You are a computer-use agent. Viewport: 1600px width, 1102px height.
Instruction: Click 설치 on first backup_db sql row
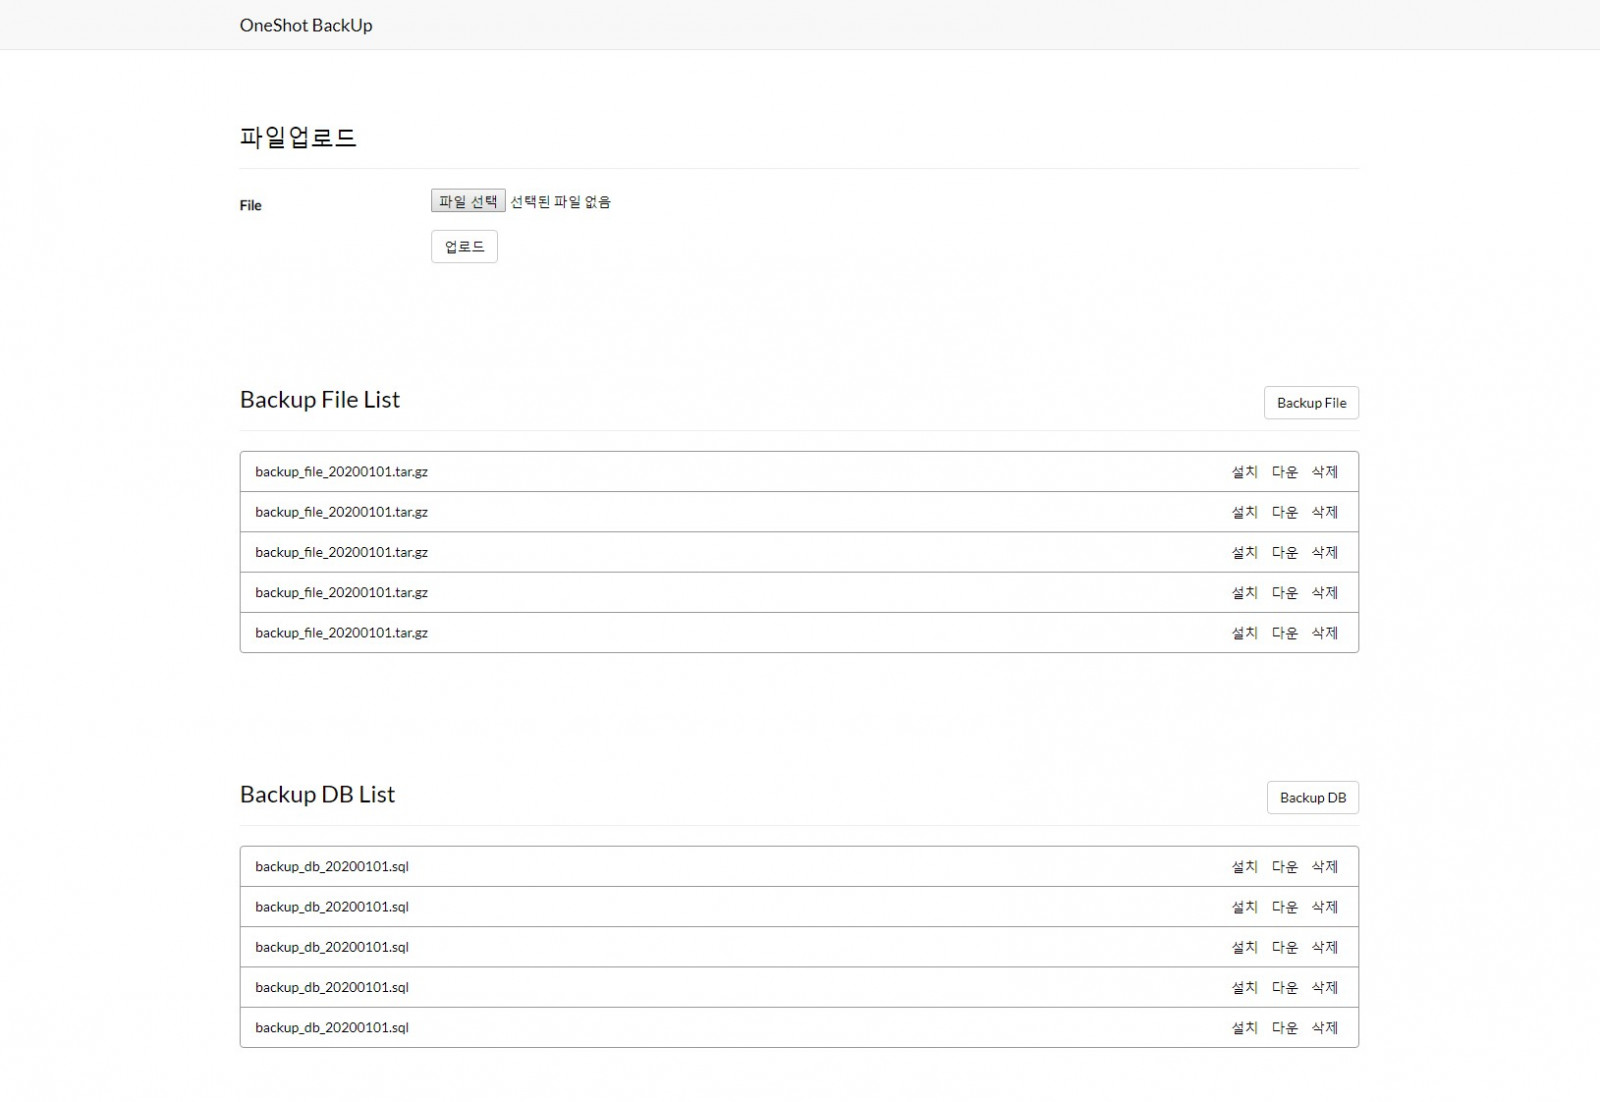(1244, 867)
